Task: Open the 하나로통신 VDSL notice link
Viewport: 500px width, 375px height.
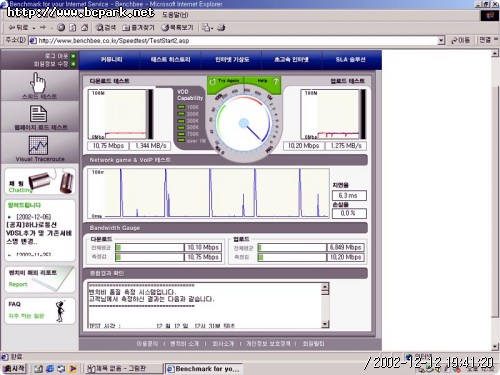Action: tap(39, 233)
